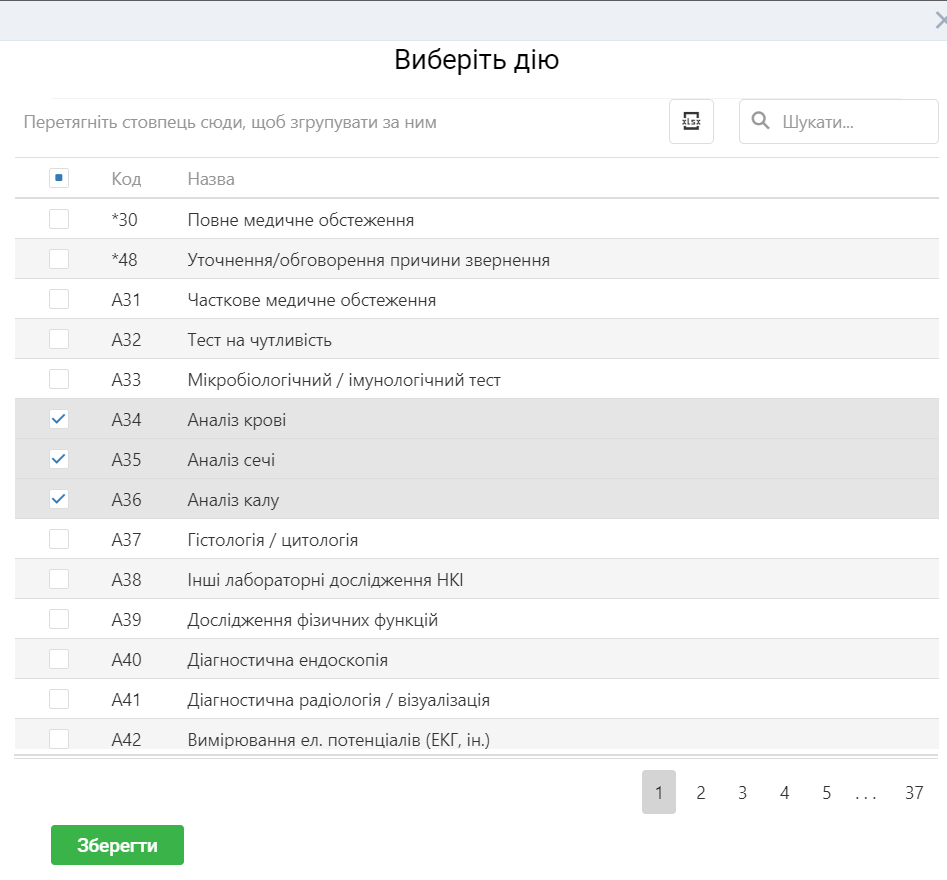Toggle the select-all checkbox in header
The height and width of the screenshot is (880, 947).
(x=59, y=178)
